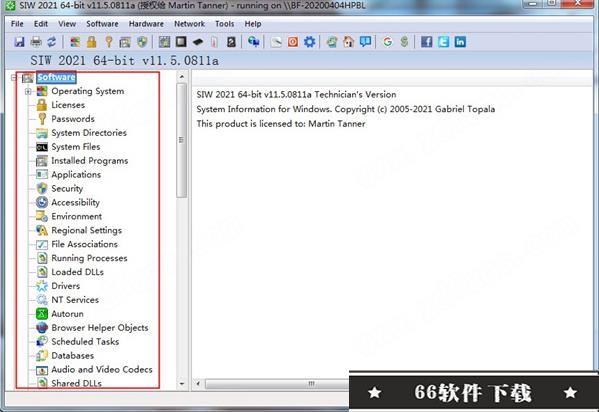Click the key toolbar icon

tap(108, 42)
